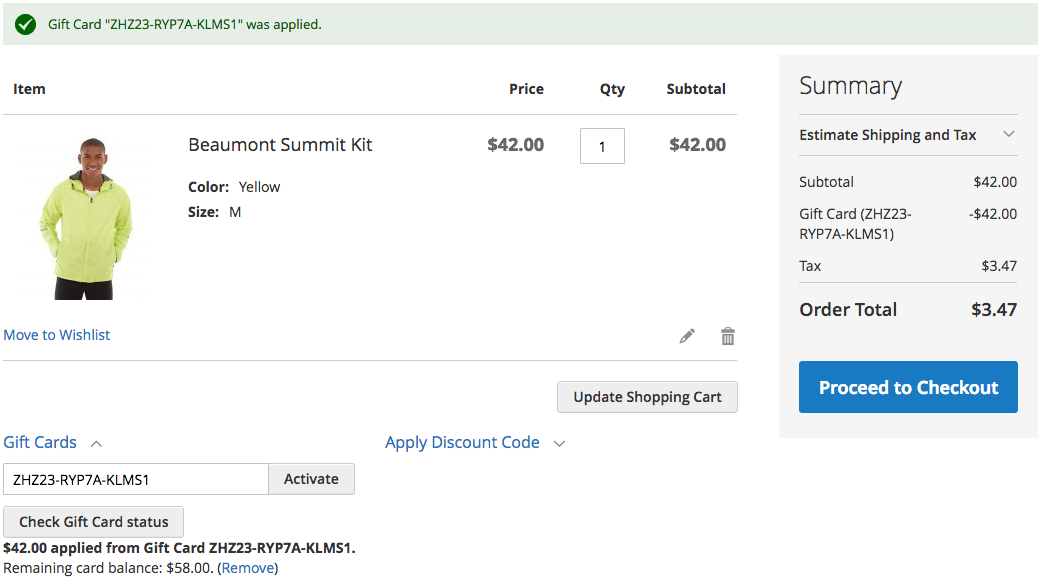The height and width of the screenshot is (584, 1042).
Task: Click Proceed to Checkout button
Action: [x=908, y=387]
